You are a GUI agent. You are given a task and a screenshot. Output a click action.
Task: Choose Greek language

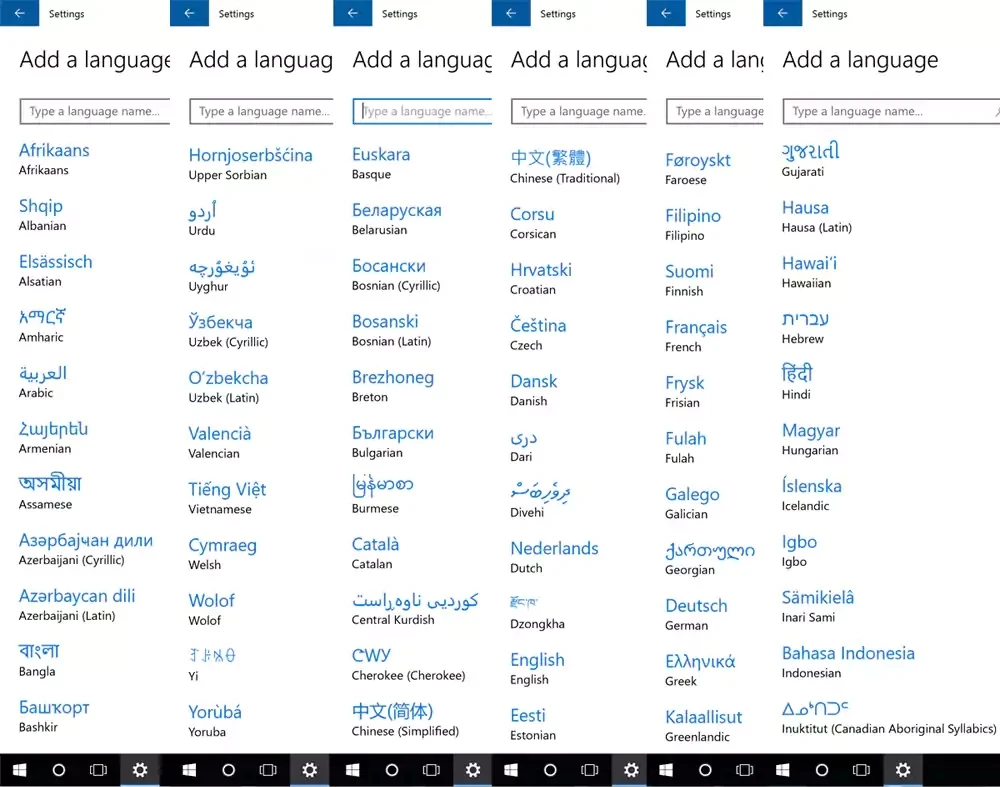tap(700, 670)
